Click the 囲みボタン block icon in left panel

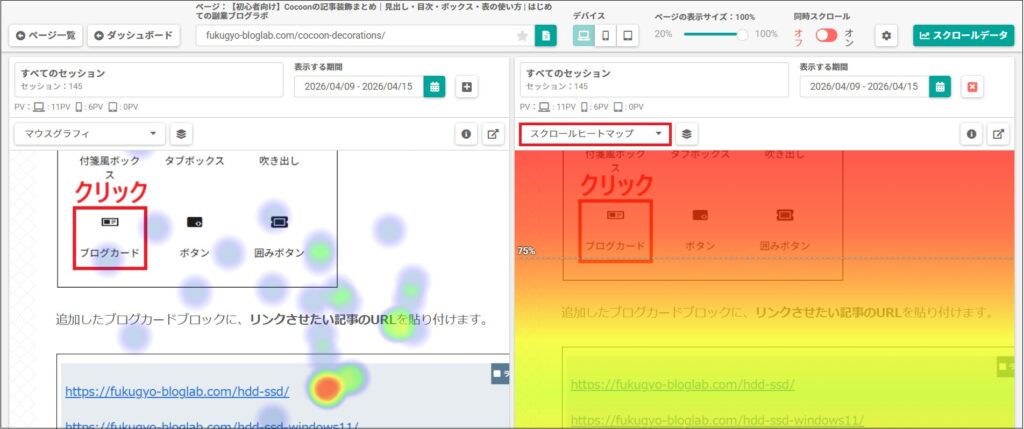(x=279, y=223)
